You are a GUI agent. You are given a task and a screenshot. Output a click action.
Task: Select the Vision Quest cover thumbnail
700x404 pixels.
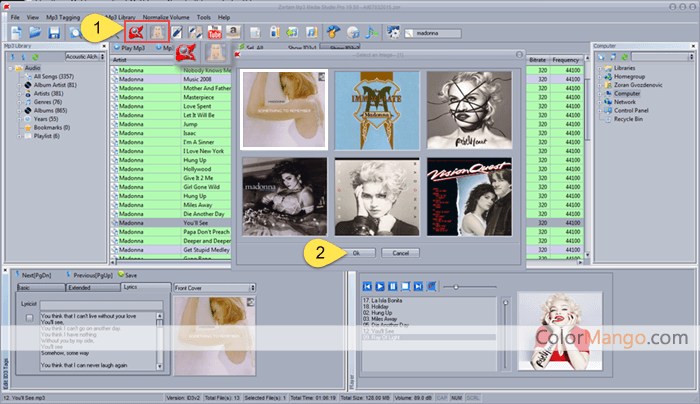[x=469, y=196]
